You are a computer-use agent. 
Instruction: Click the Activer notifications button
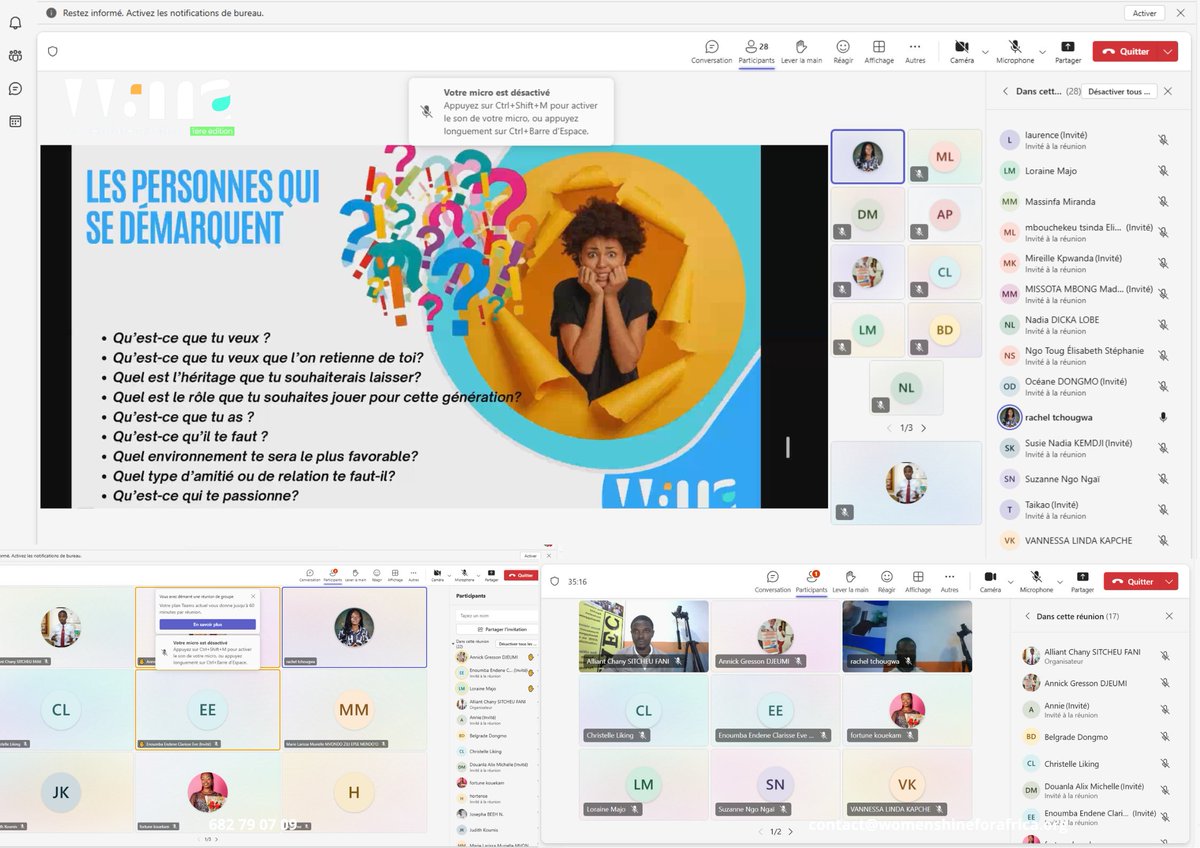[x=1145, y=13]
